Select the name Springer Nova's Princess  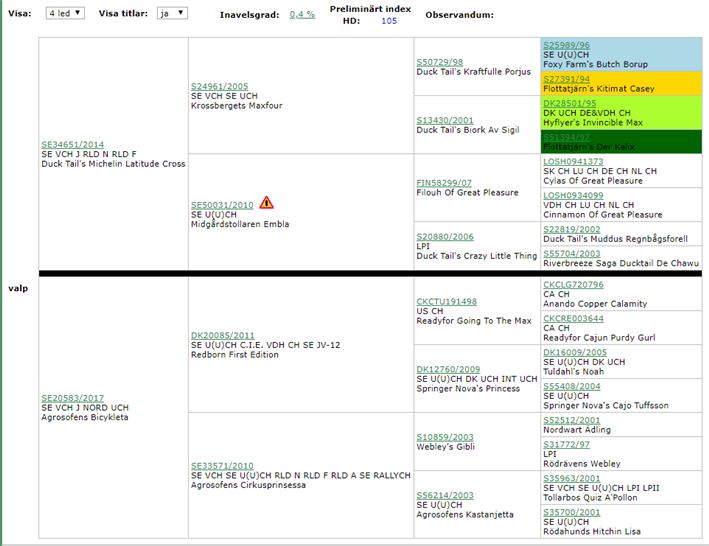[x=468, y=389]
